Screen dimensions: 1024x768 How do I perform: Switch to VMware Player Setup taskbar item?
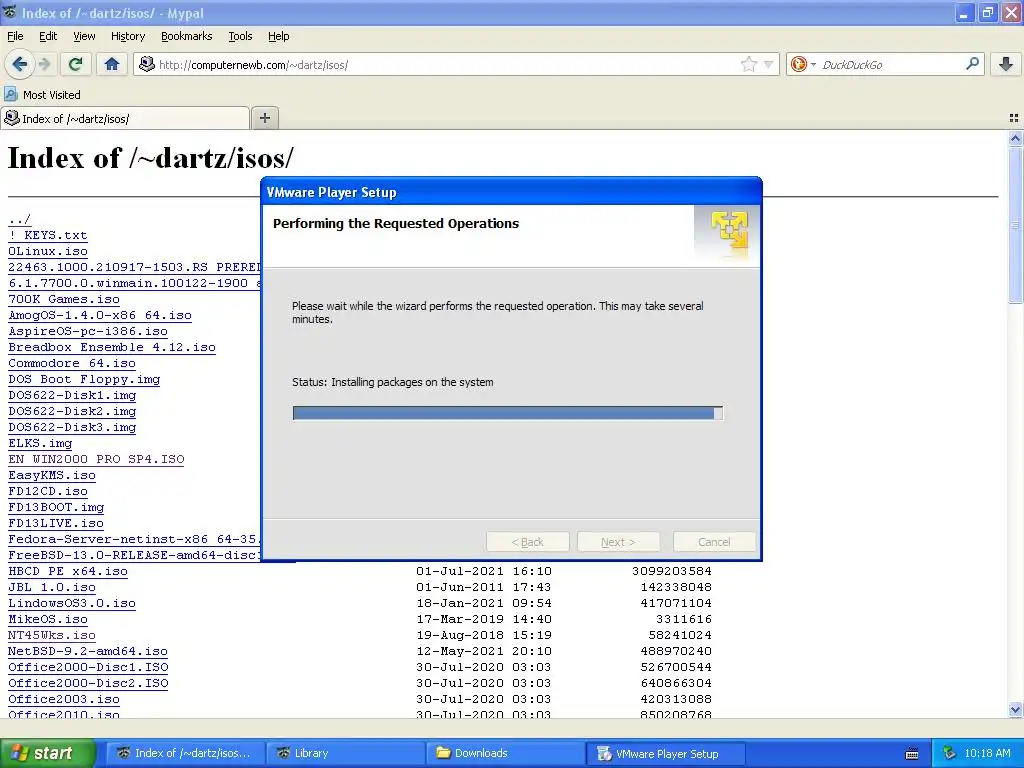click(665, 753)
